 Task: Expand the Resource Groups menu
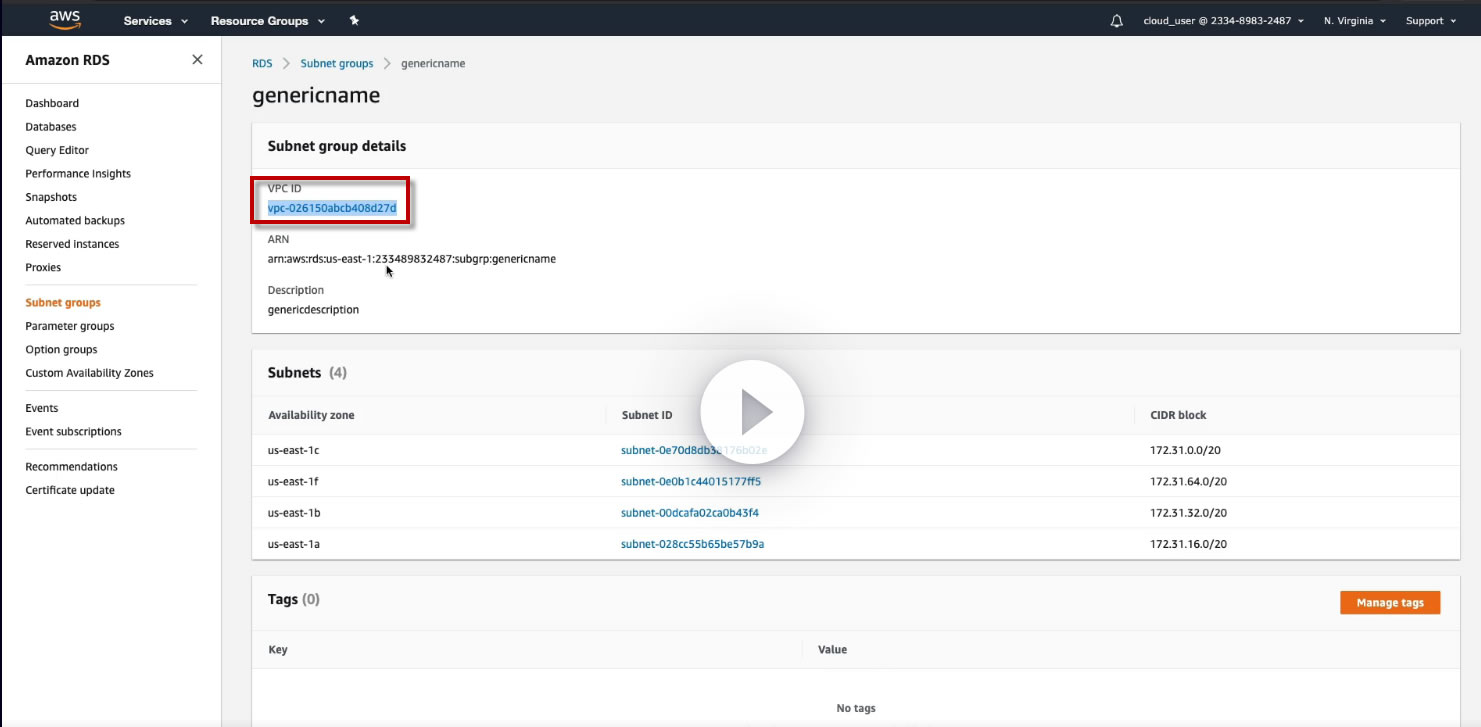tap(268, 21)
